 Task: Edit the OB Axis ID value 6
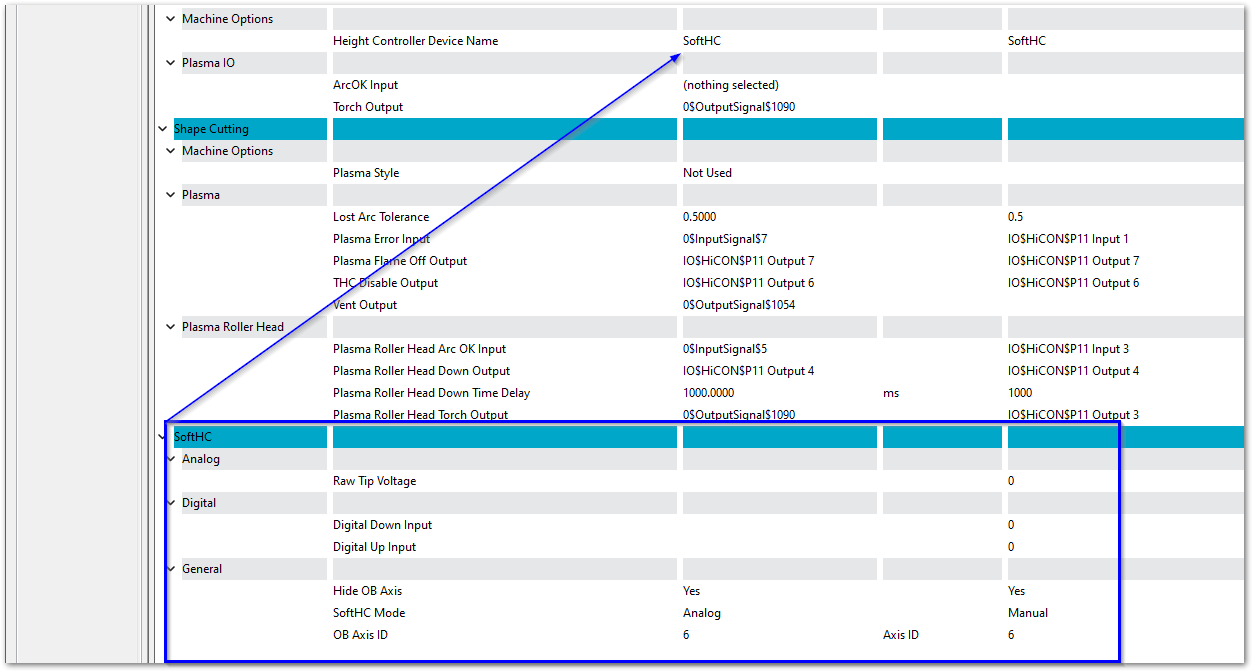[x=687, y=635]
